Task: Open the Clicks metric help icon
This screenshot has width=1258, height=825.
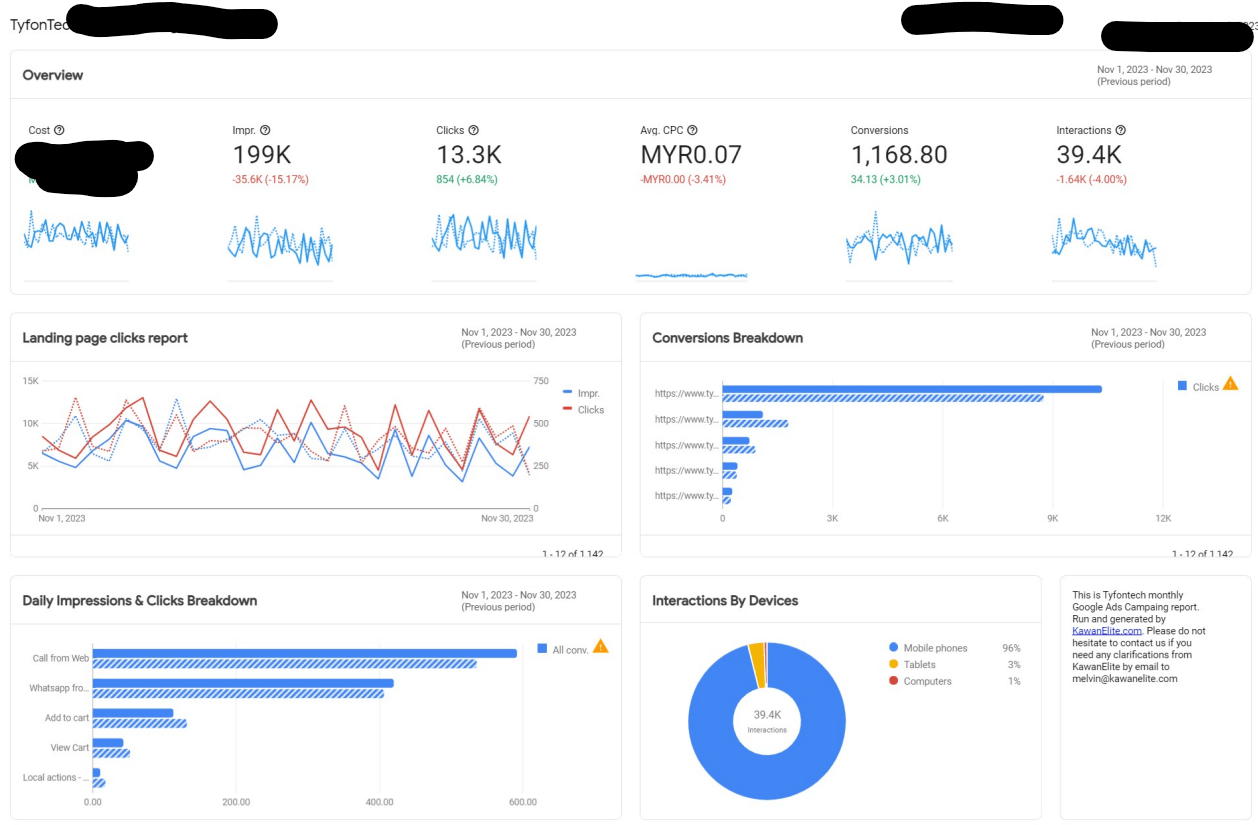Action: (473, 130)
